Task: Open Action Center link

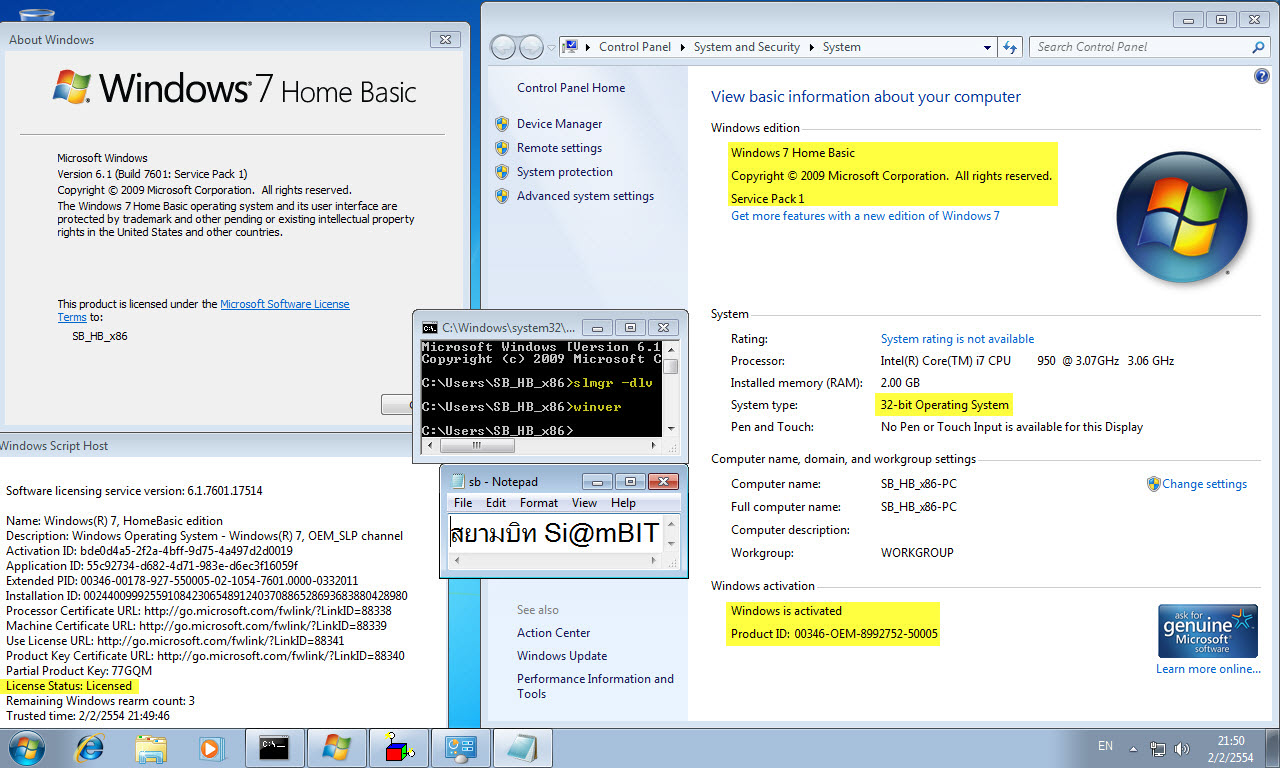Action: pyautogui.click(x=553, y=633)
